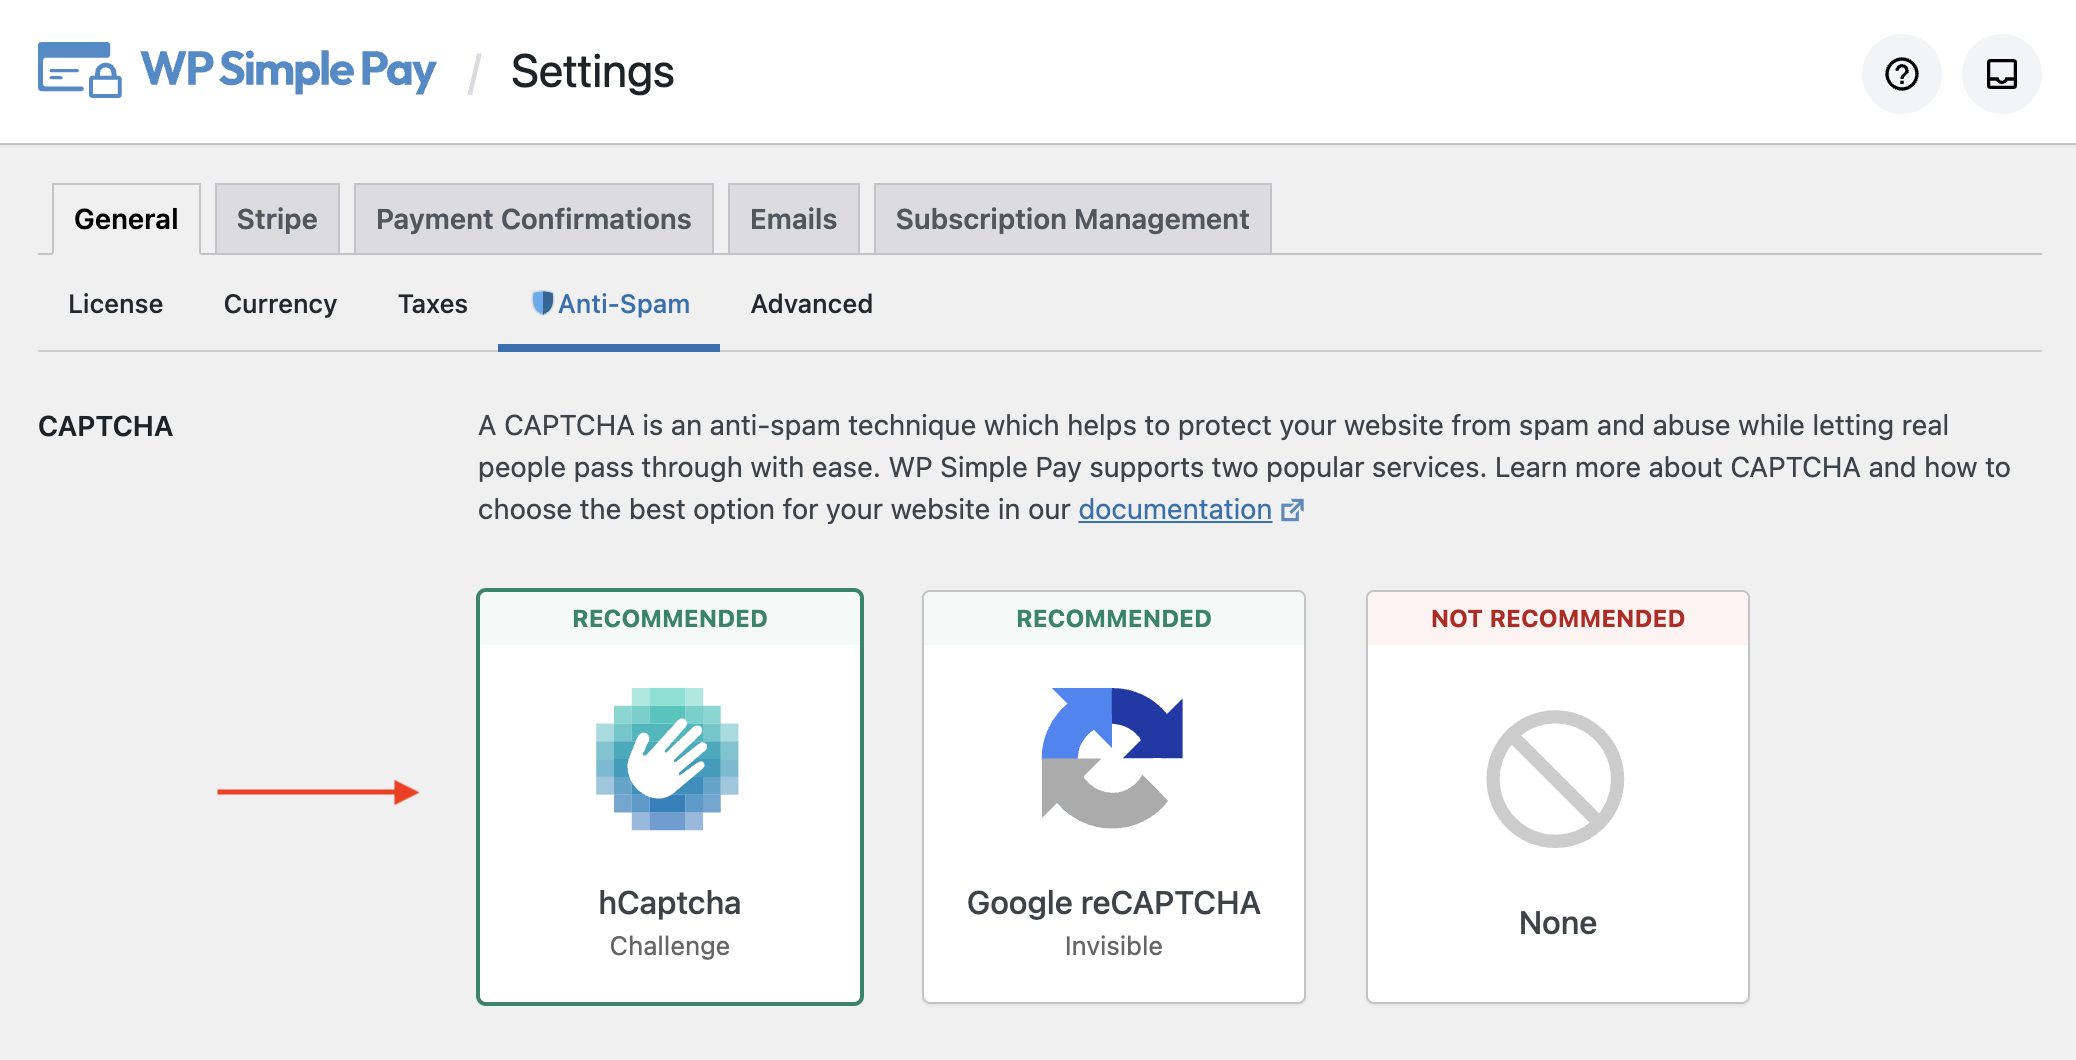Open the Subscription Management tab

coord(1072,219)
